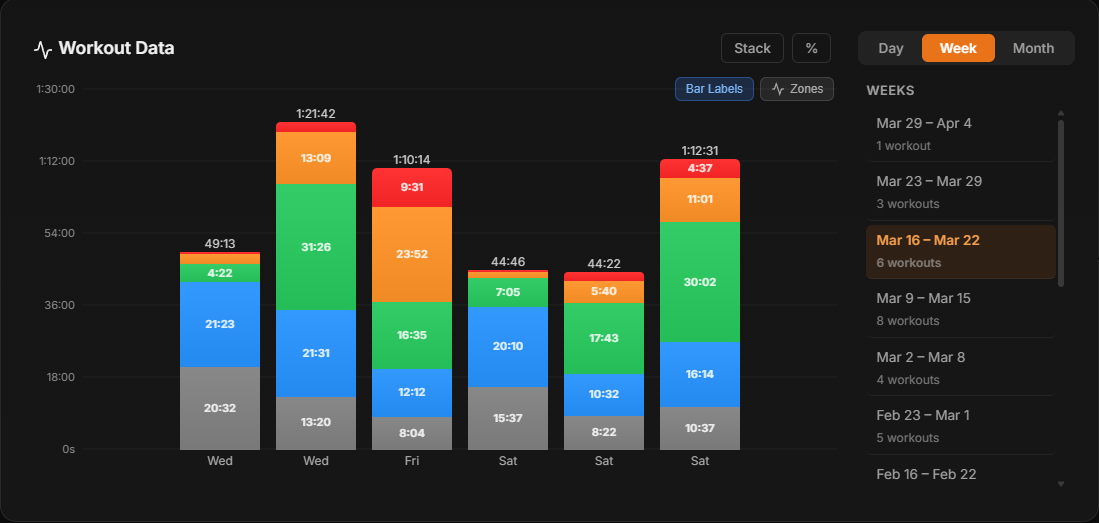The image size is (1099, 523).
Task: Click blue segment labeled 21:31
Action: [x=316, y=353]
